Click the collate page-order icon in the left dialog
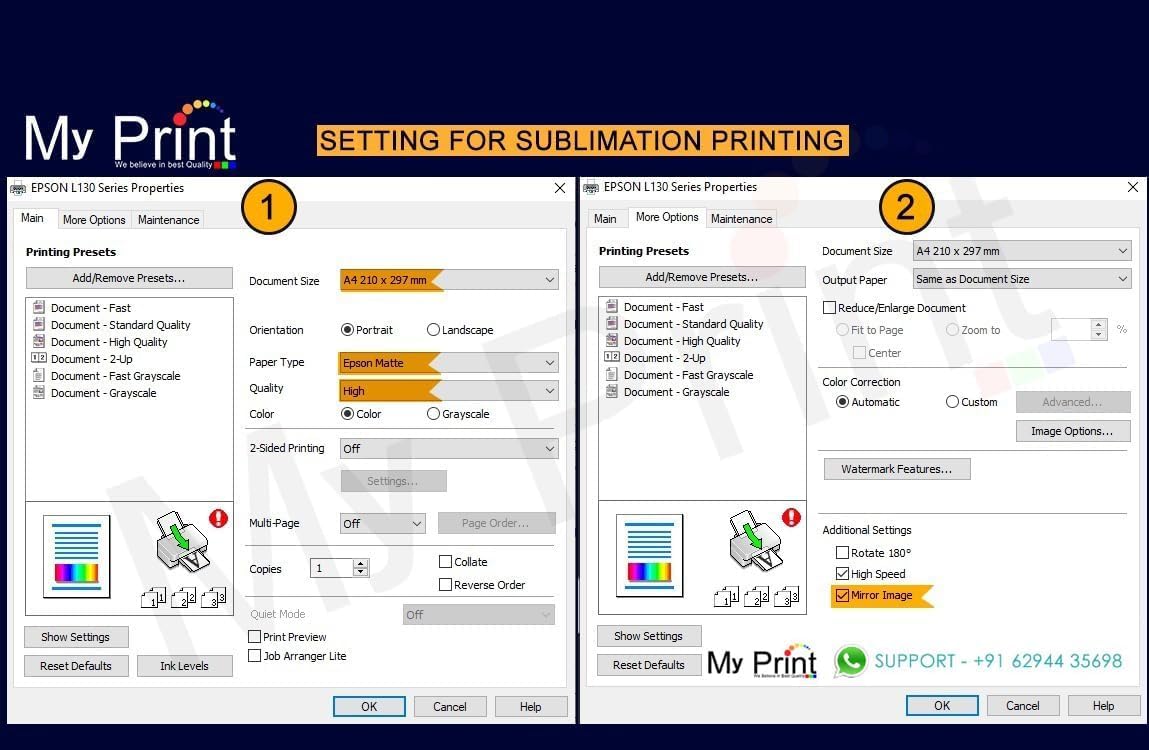Image resolution: width=1149 pixels, height=750 pixels. 183,598
